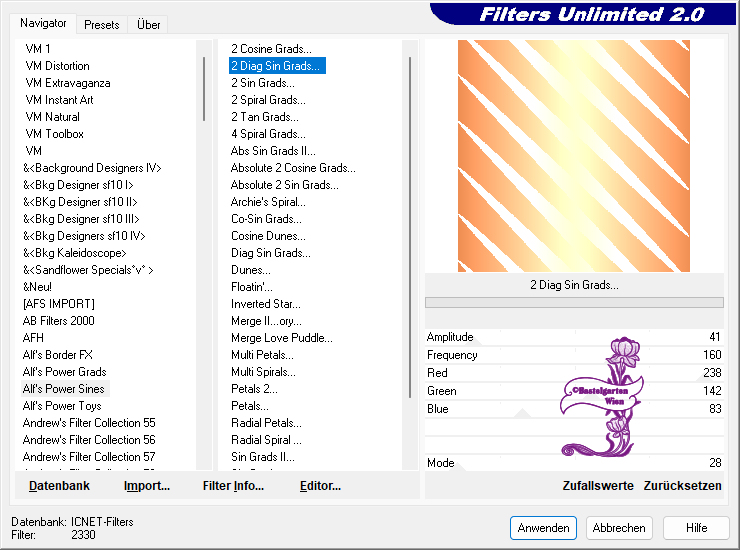Select Alf's Power Grads category
This screenshot has width=740, height=550.
64,372
